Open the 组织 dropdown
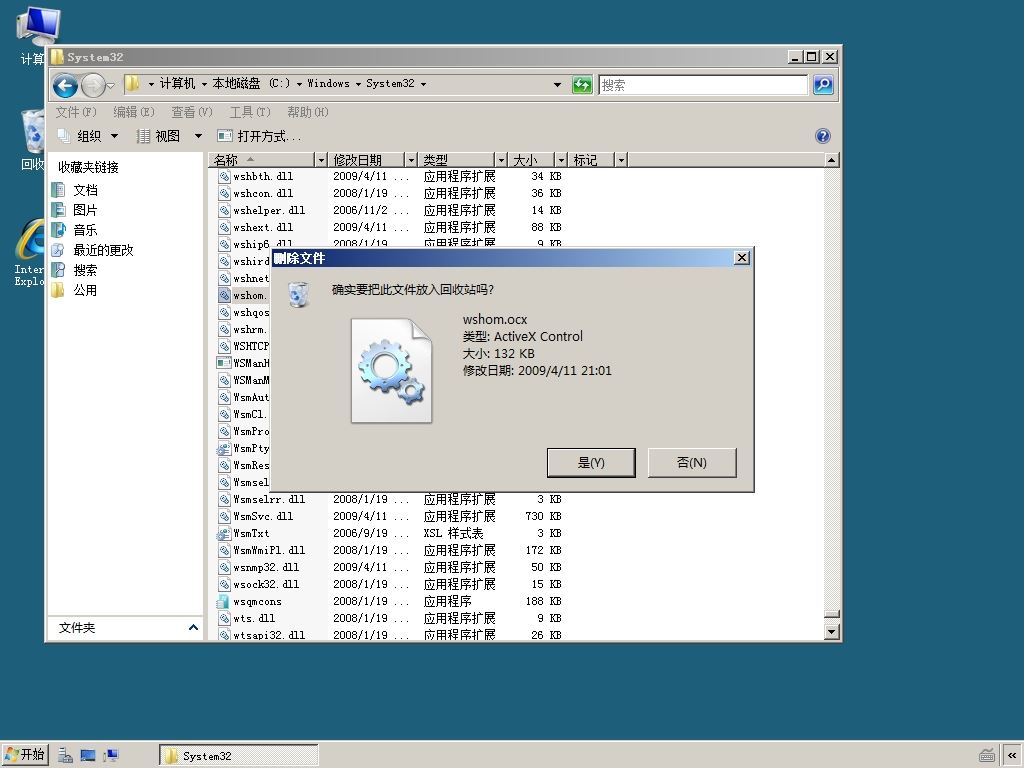Viewport: 1024px width, 768px height. [x=88, y=136]
